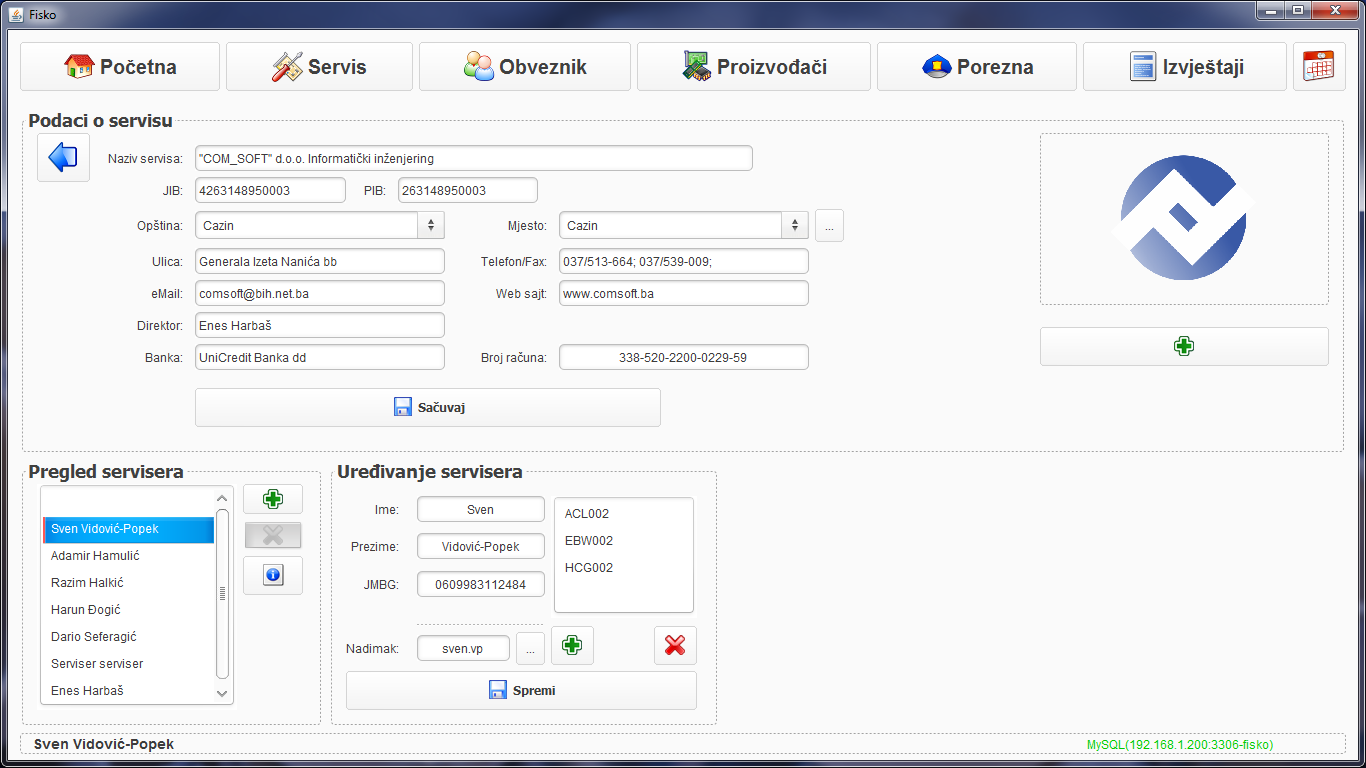Open the ellipsis button next to Mjesto
Screen dimensions: 1366x768
(829, 226)
